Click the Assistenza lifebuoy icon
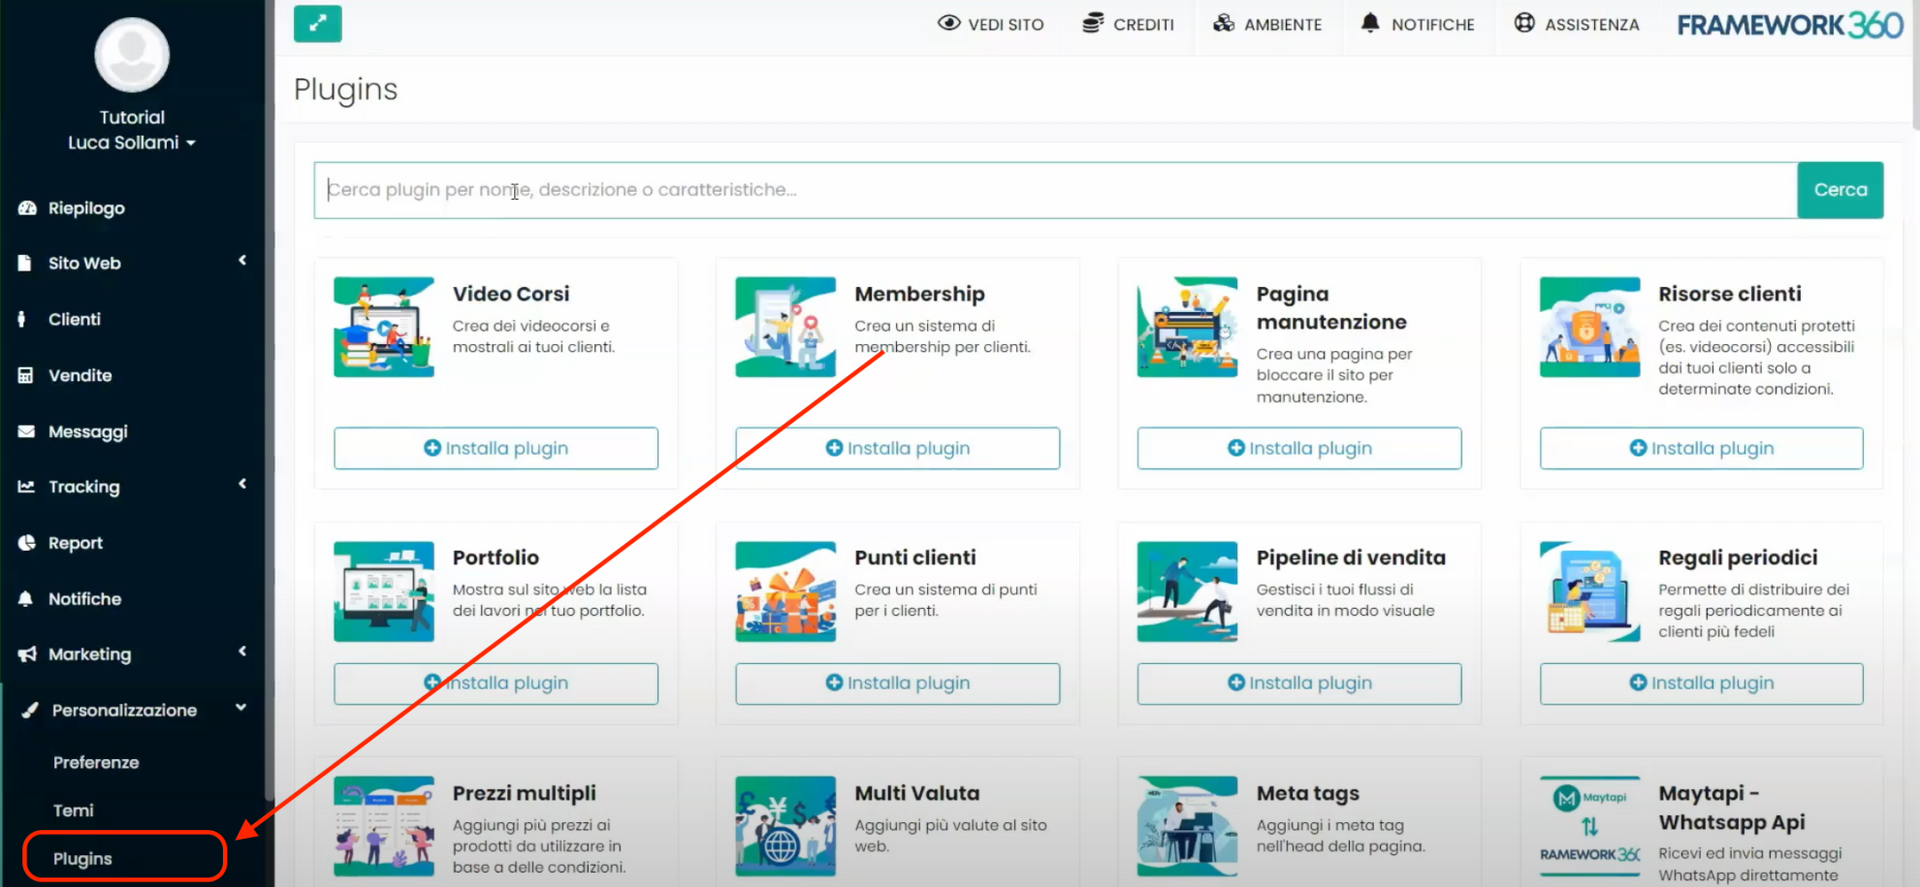The image size is (1920, 887). [1524, 23]
